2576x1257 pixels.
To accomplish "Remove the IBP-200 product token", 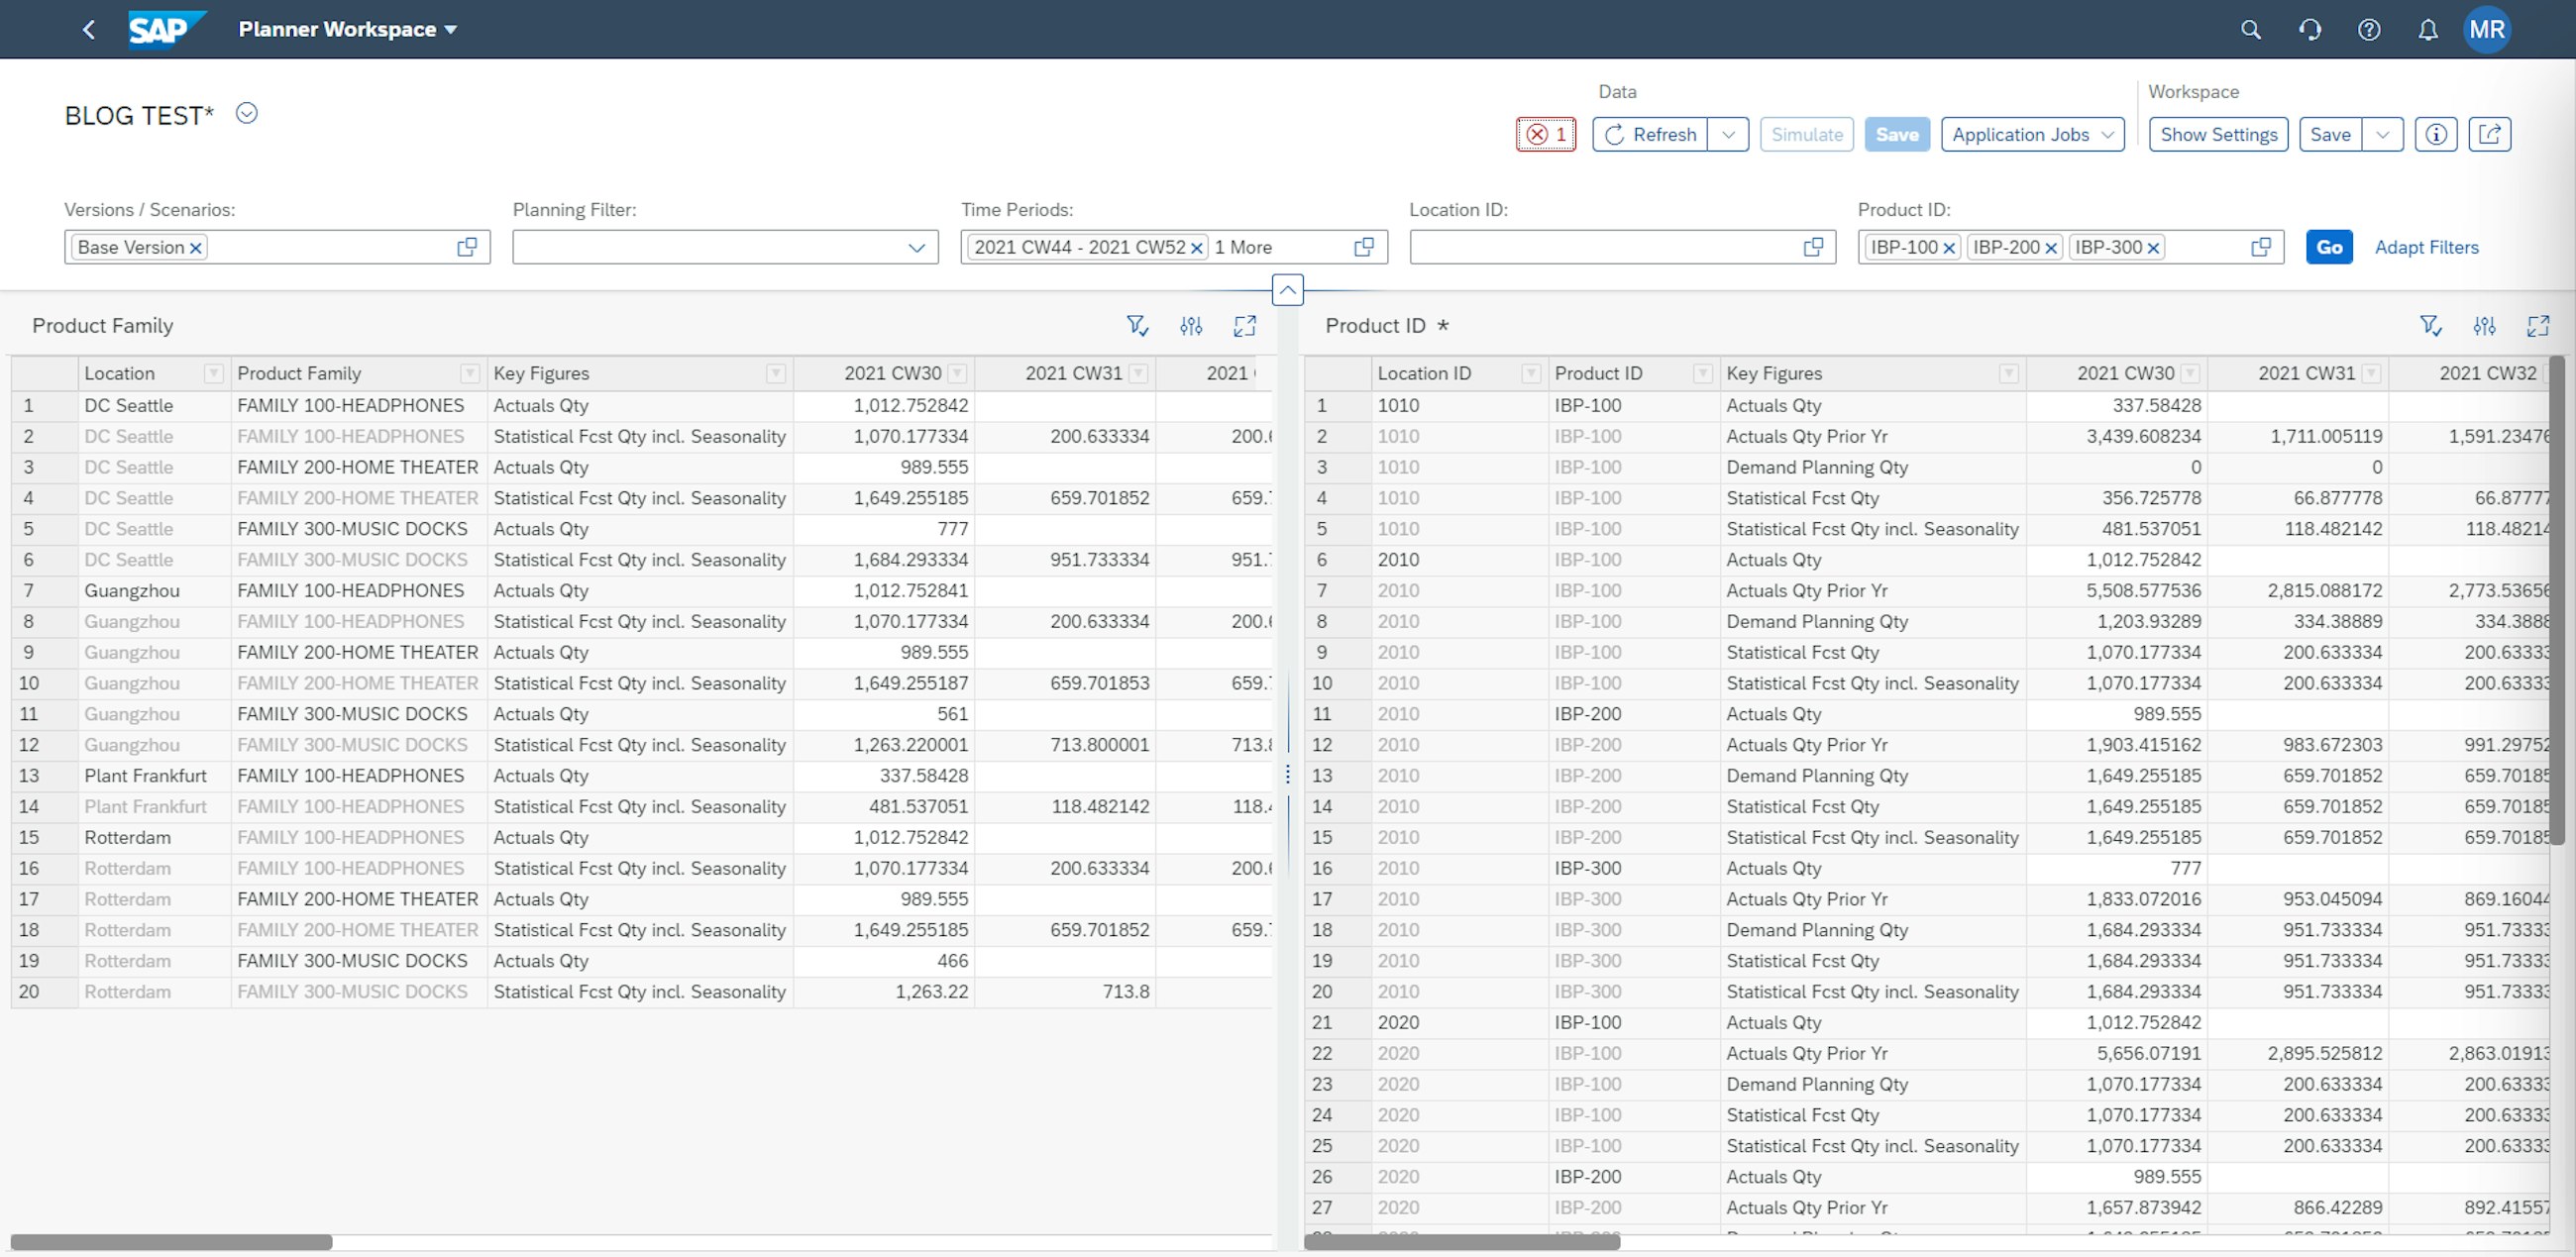I will 2051,248.
